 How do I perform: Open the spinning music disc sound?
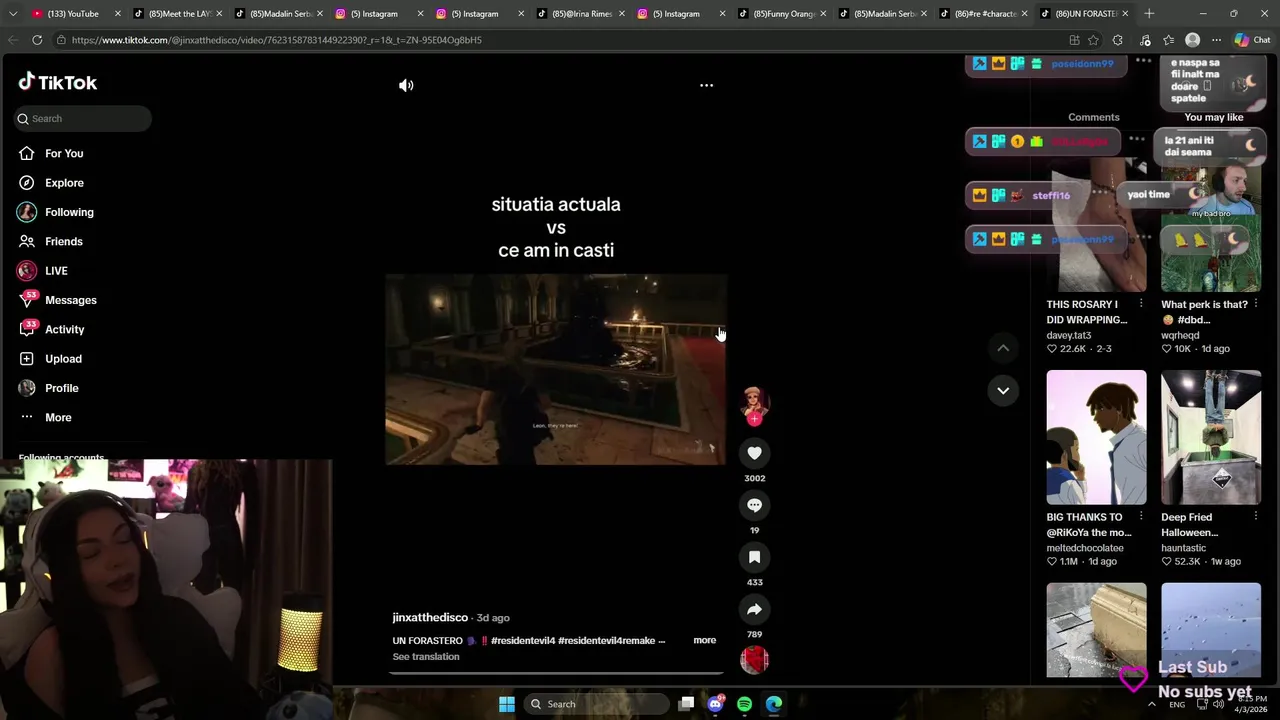754,659
